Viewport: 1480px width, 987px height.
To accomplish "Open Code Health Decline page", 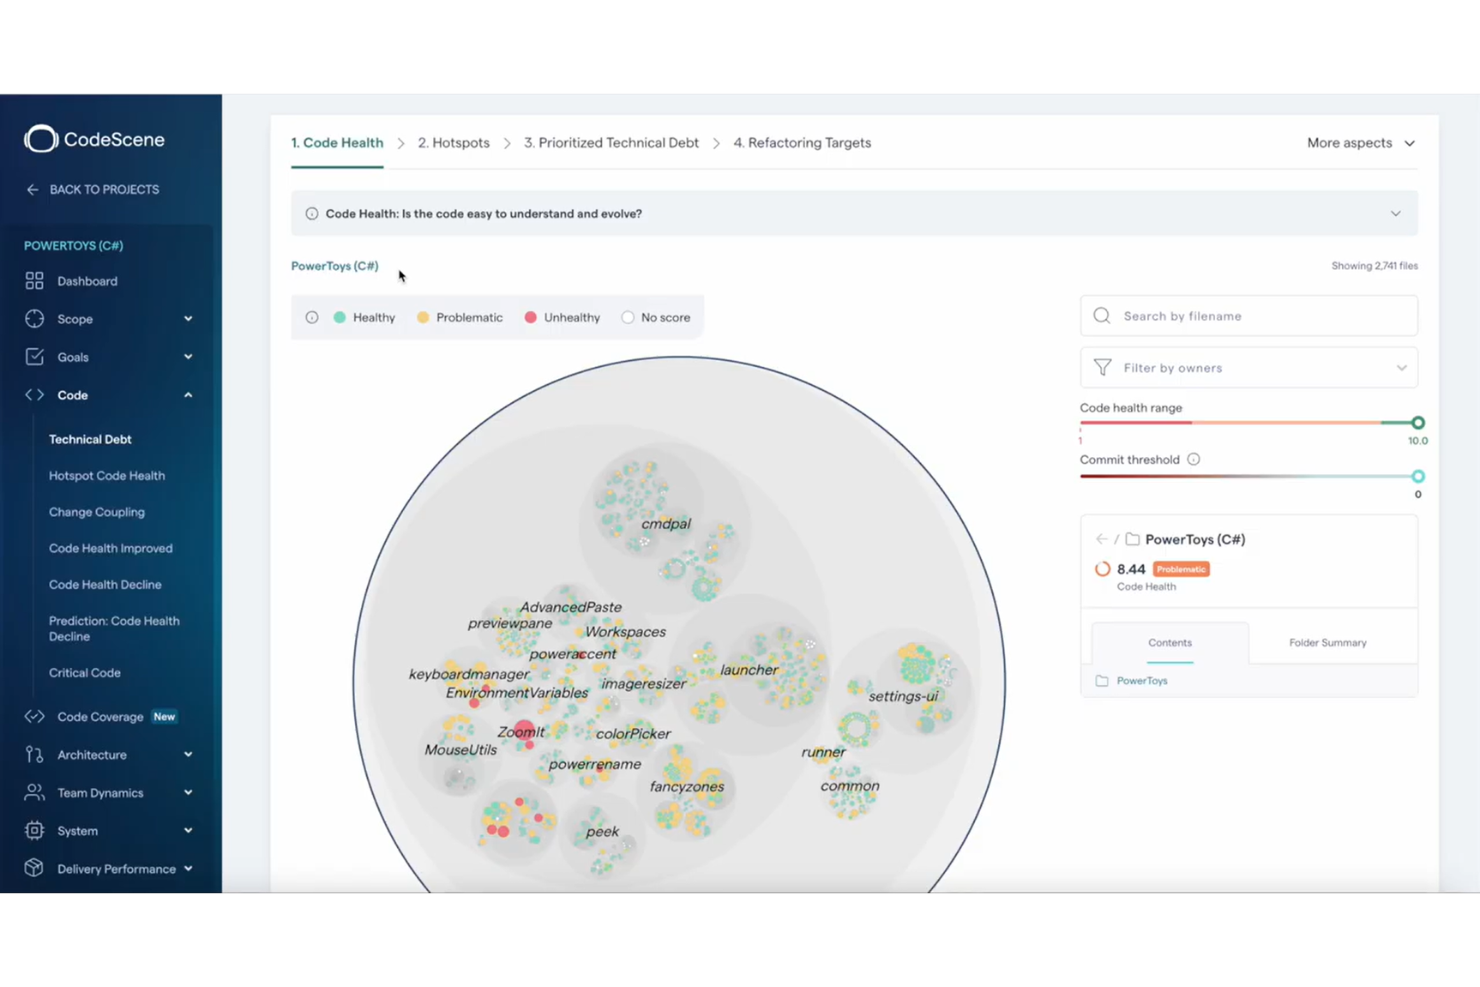I will [x=105, y=585].
